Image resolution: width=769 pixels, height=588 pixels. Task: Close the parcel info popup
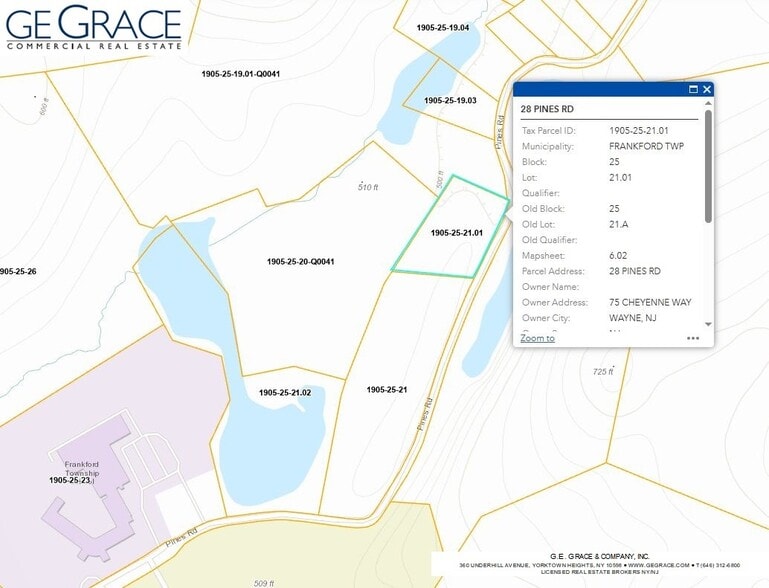[707, 89]
